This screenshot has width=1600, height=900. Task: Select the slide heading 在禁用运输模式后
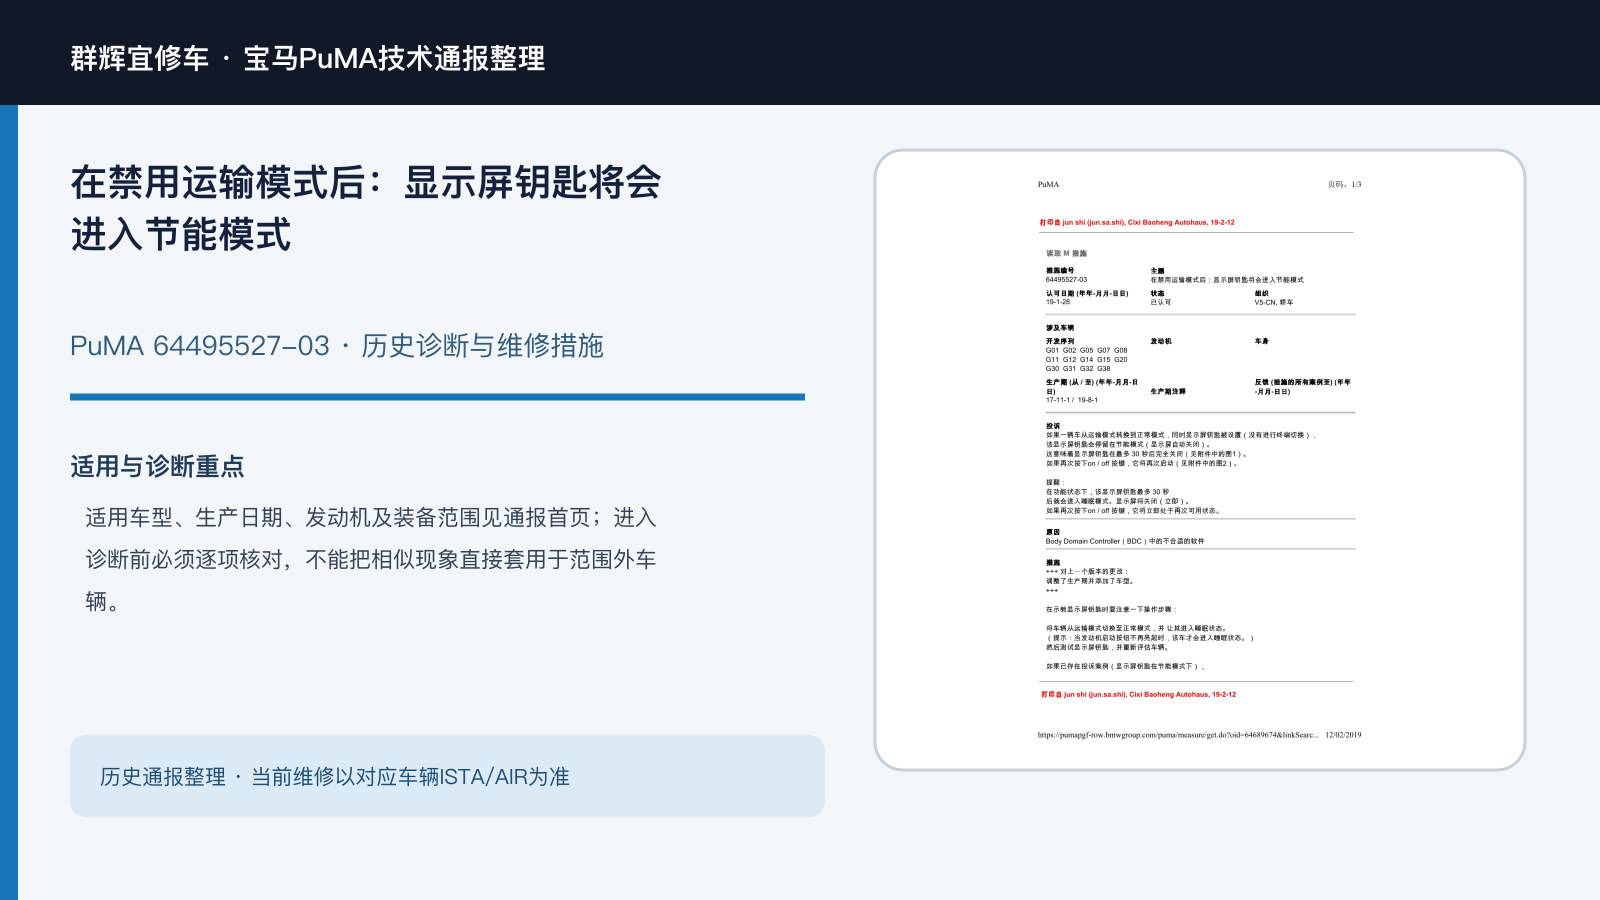(366, 208)
